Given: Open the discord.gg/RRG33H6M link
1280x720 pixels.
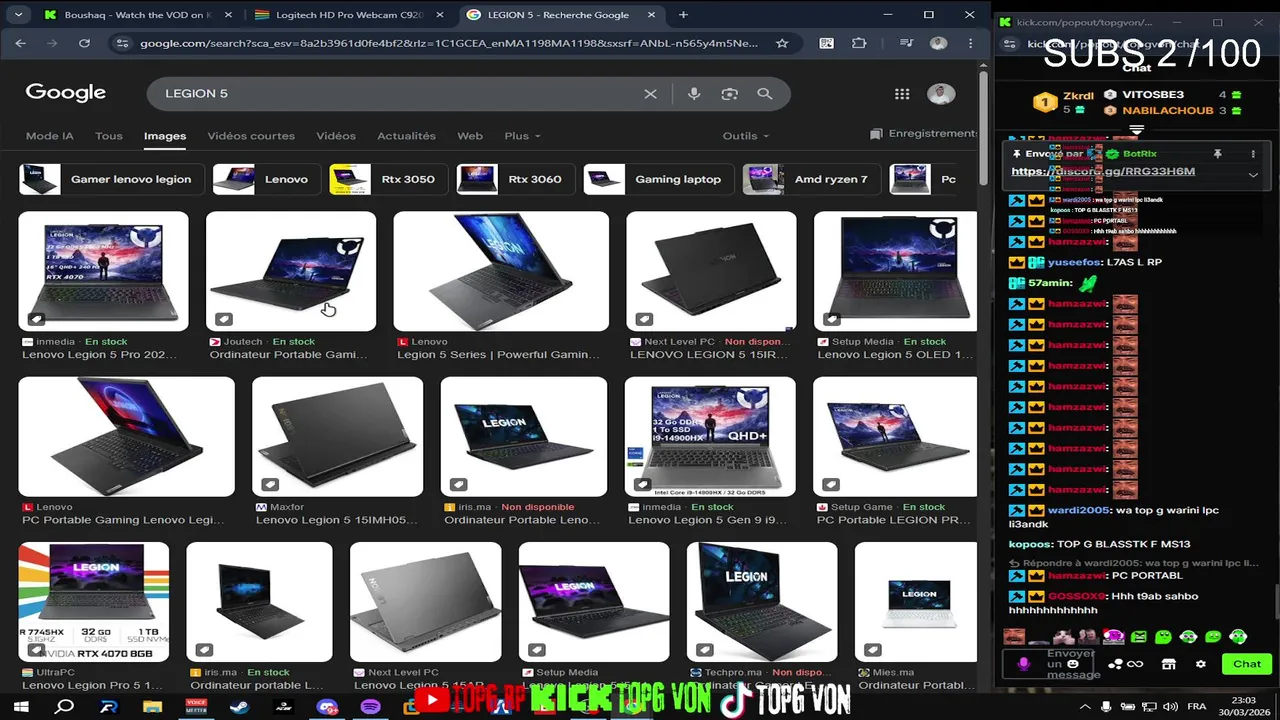Looking at the screenshot, I should tap(1103, 172).
